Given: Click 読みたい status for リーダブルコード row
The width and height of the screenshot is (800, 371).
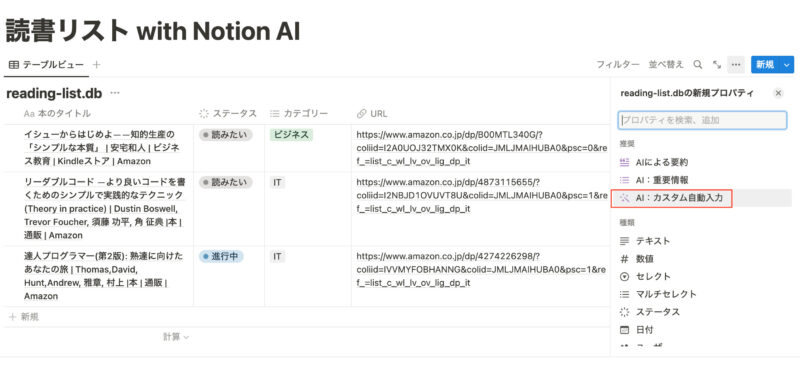Looking at the screenshot, I should coord(226,182).
